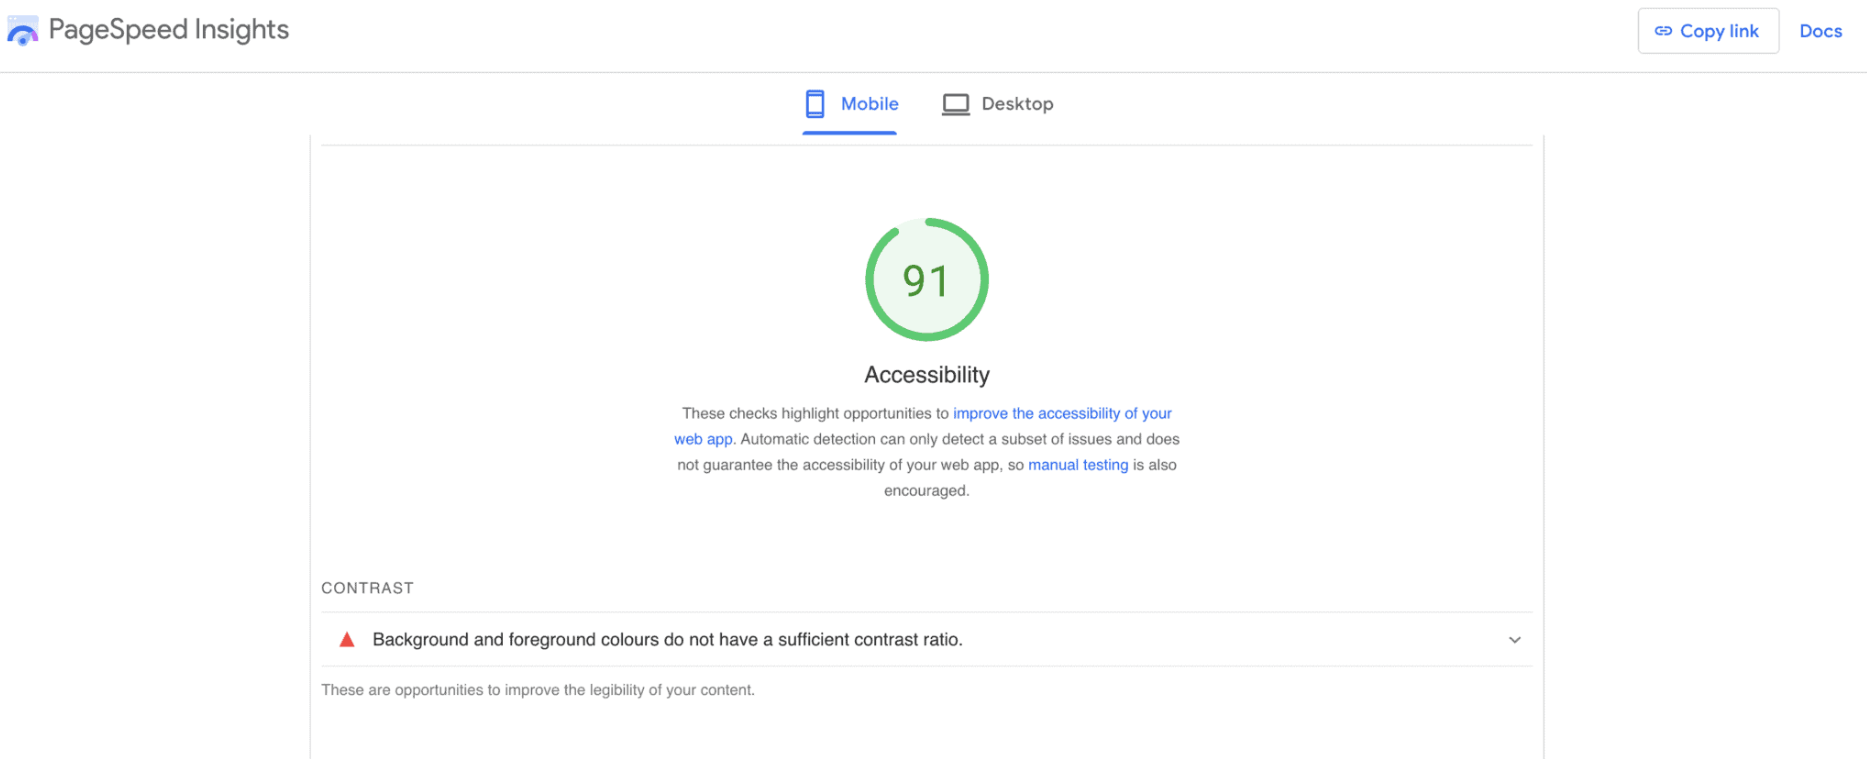1867x759 pixels.
Task: Click the desktop monitor icon
Action: [x=956, y=104]
